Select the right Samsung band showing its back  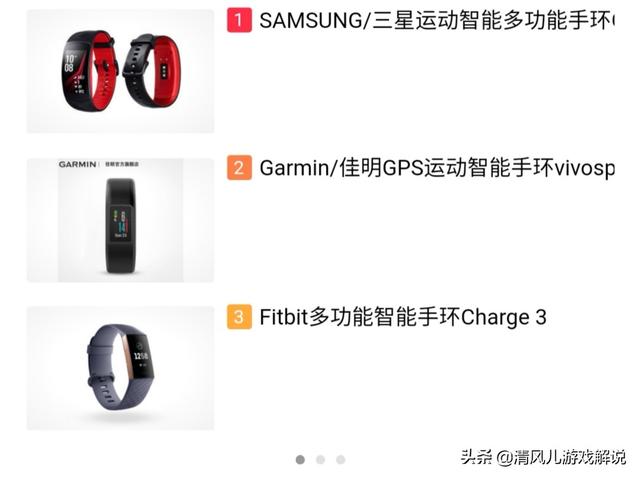[x=153, y=71]
